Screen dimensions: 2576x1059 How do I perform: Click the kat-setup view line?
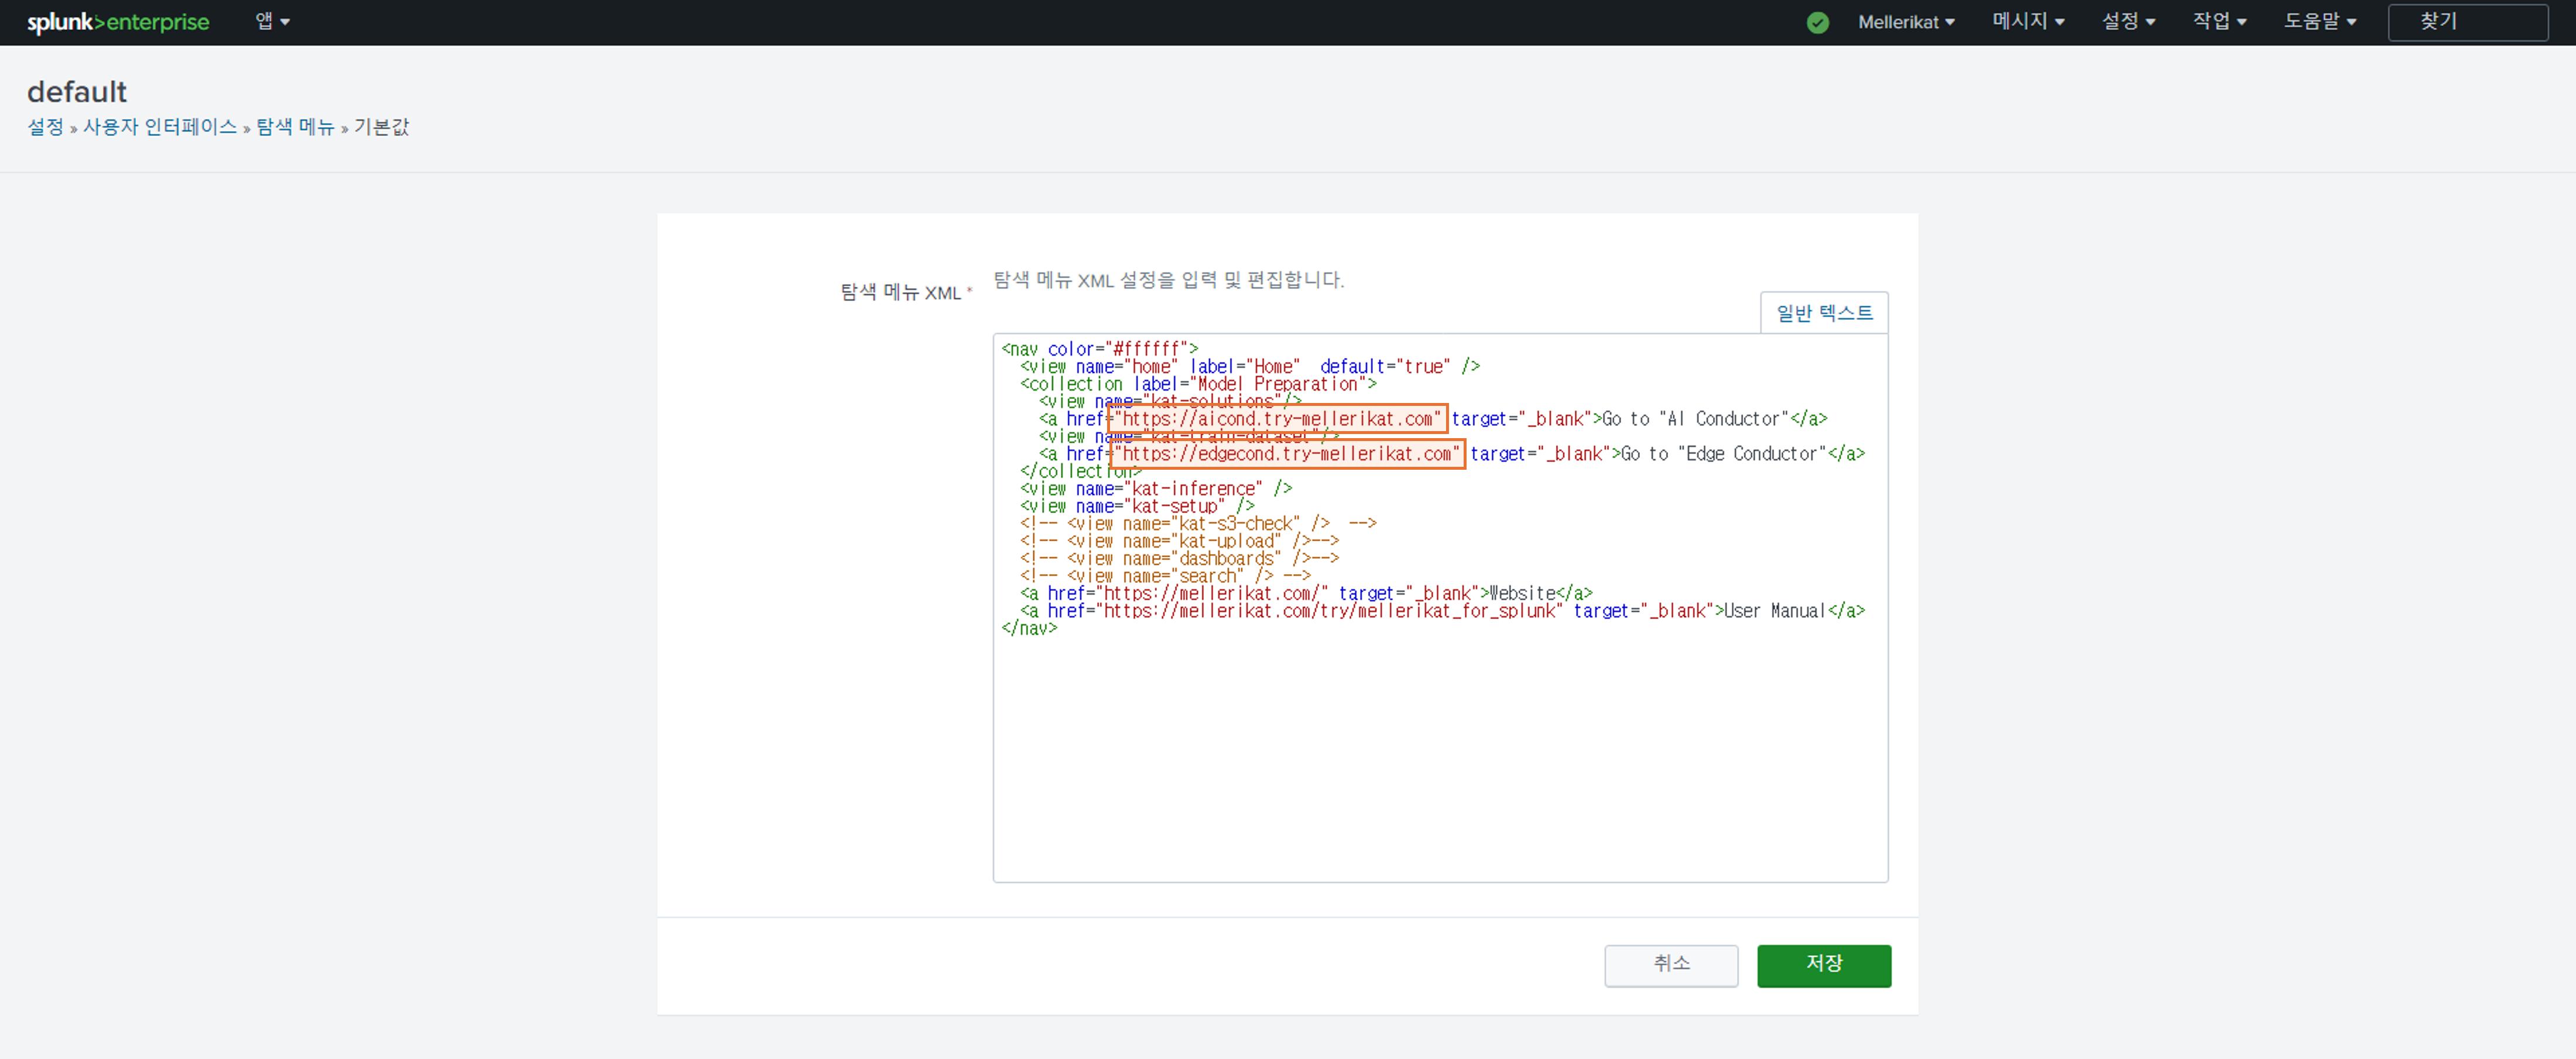click(x=1137, y=506)
